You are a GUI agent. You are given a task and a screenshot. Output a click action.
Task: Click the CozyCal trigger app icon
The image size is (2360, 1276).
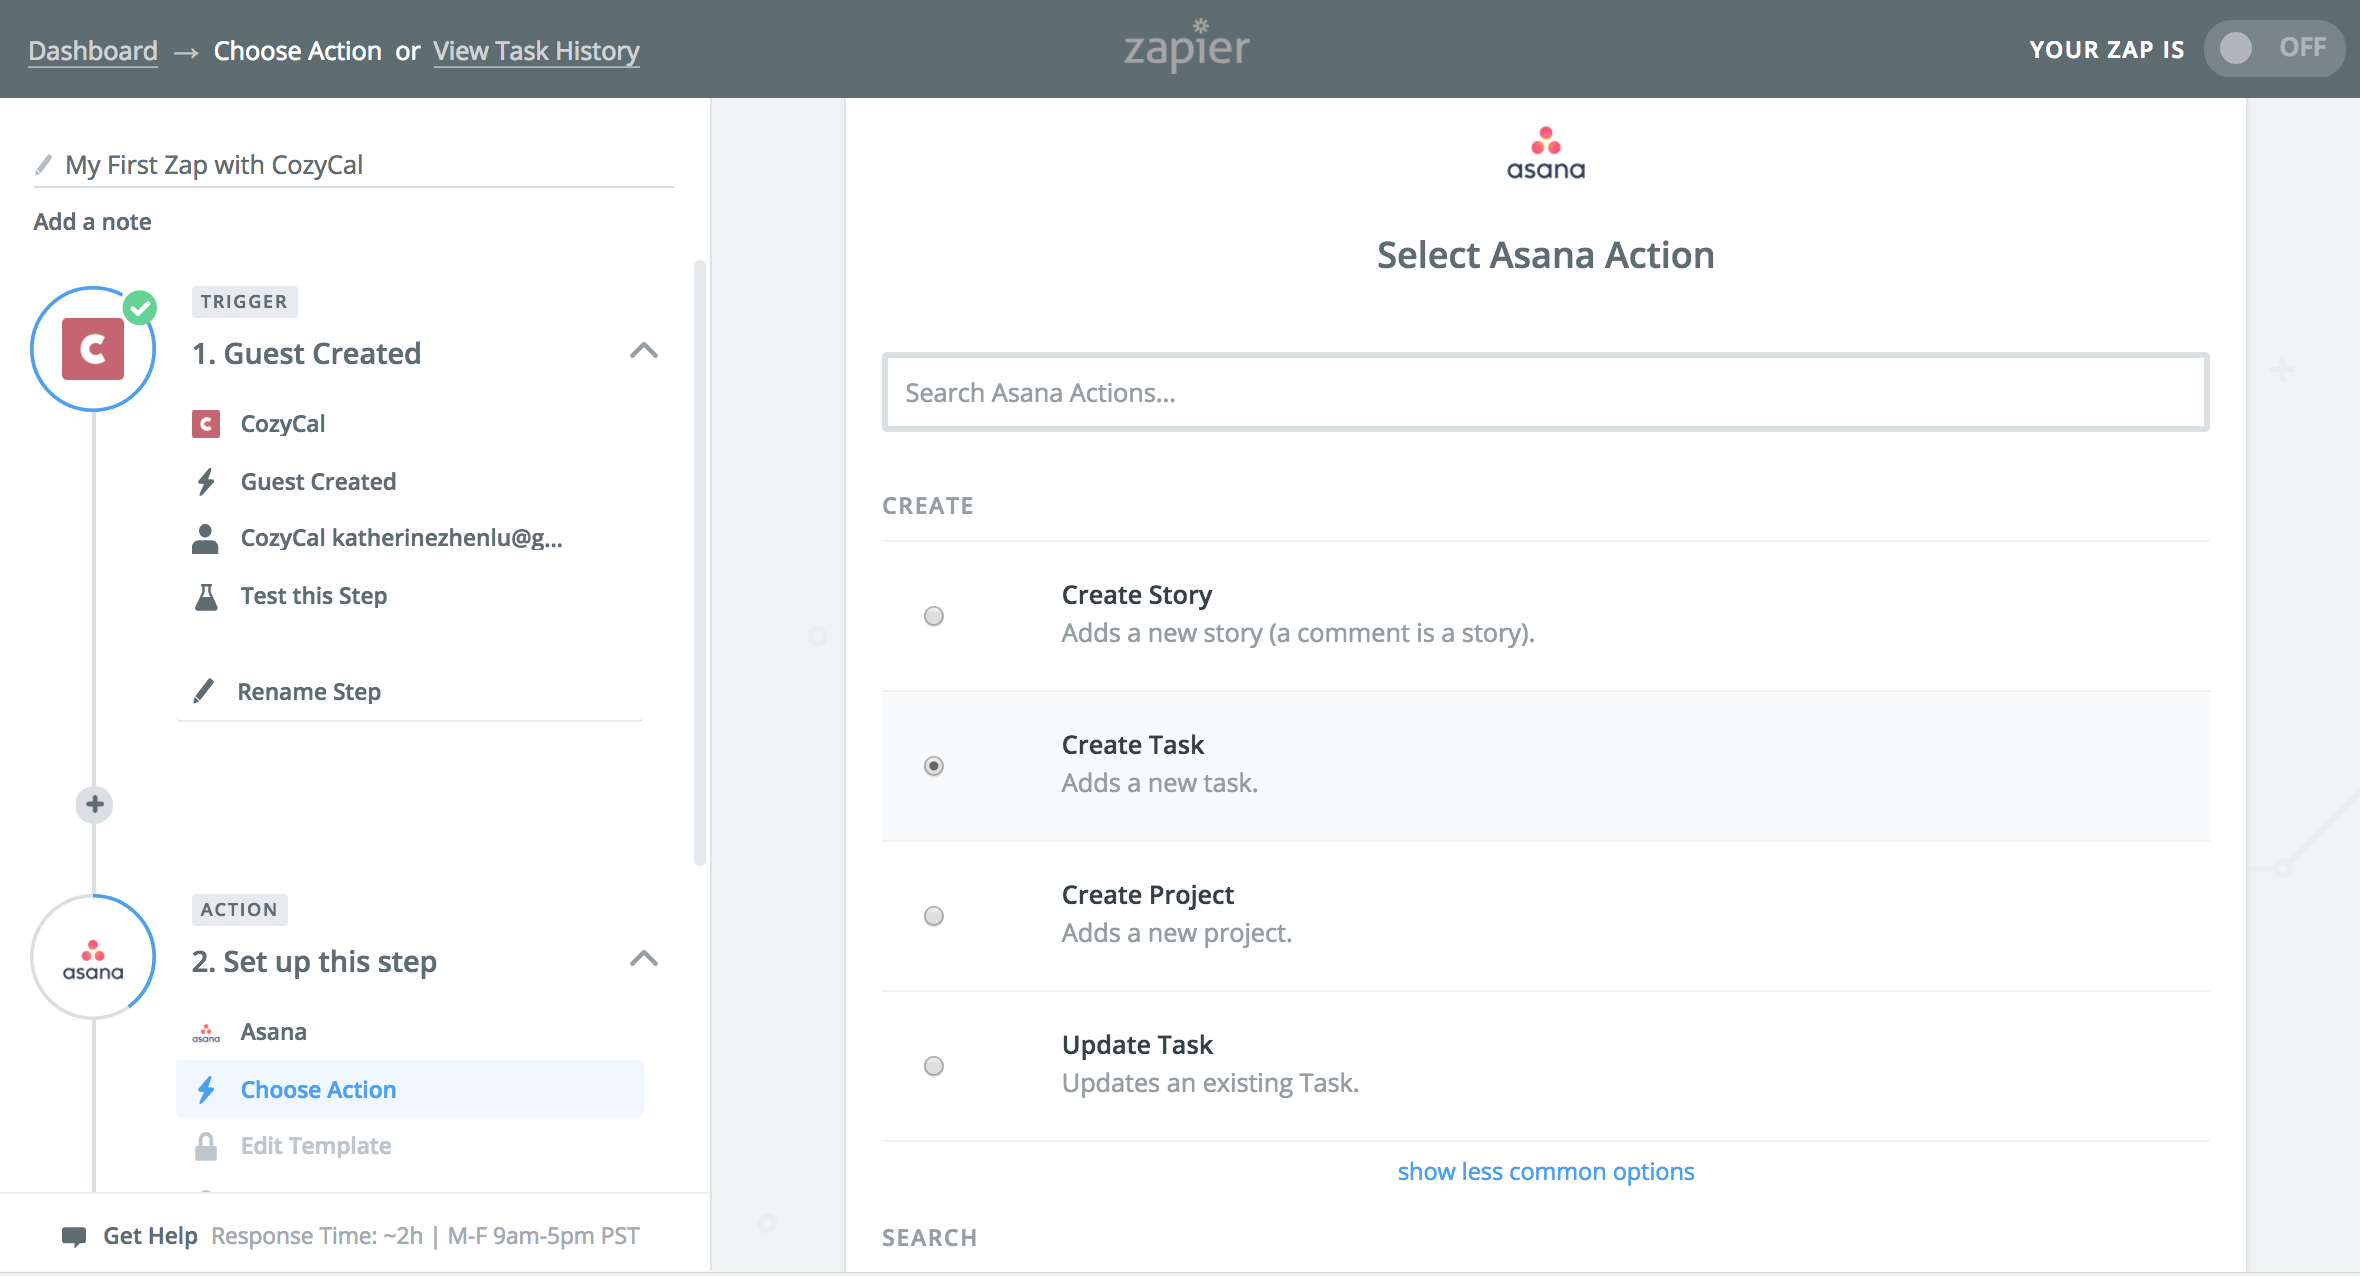pyautogui.click(x=93, y=349)
